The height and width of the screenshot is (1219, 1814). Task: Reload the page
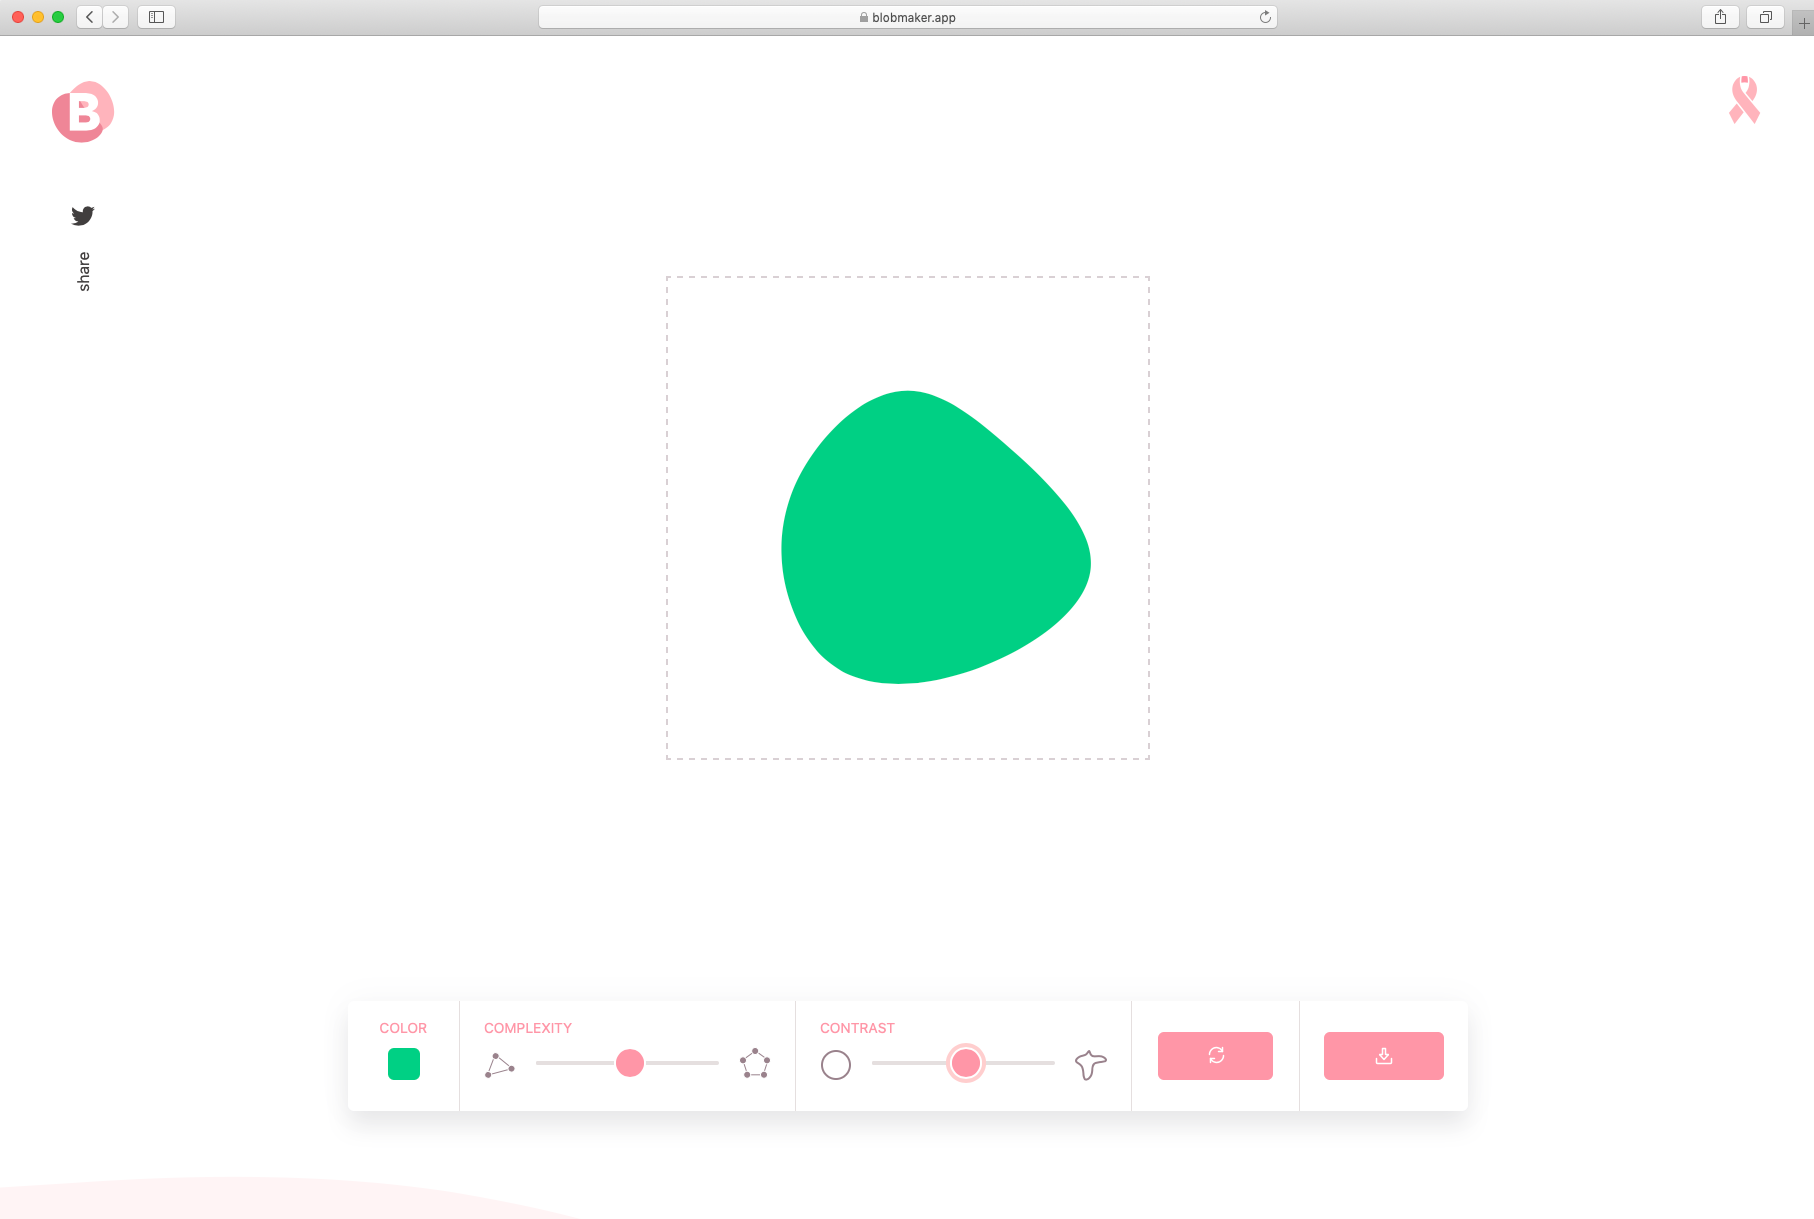(x=1265, y=17)
